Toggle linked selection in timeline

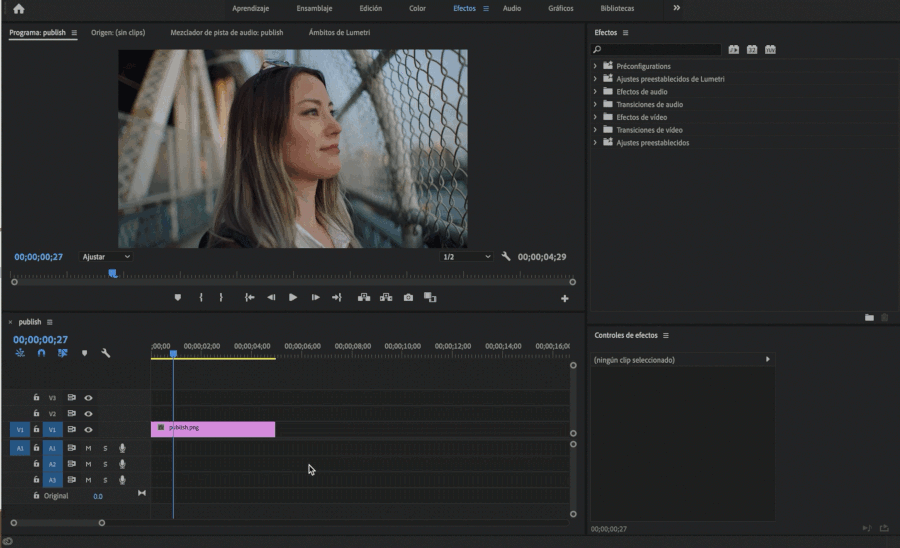coord(63,353)
